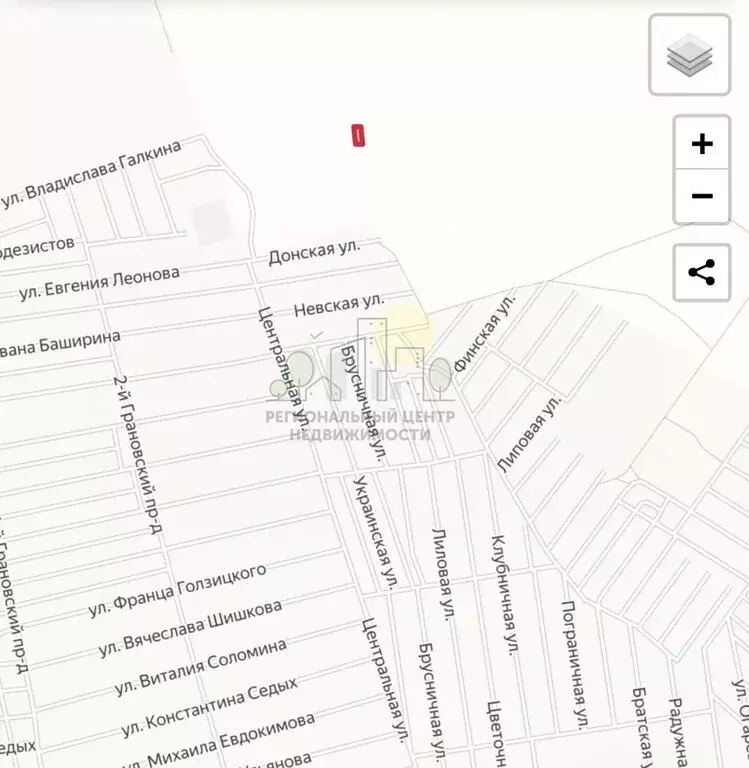The width and height of the screenshot is (749, 768).
Task: Click the Невская ул. street label
Action: [x=338, y=305]
